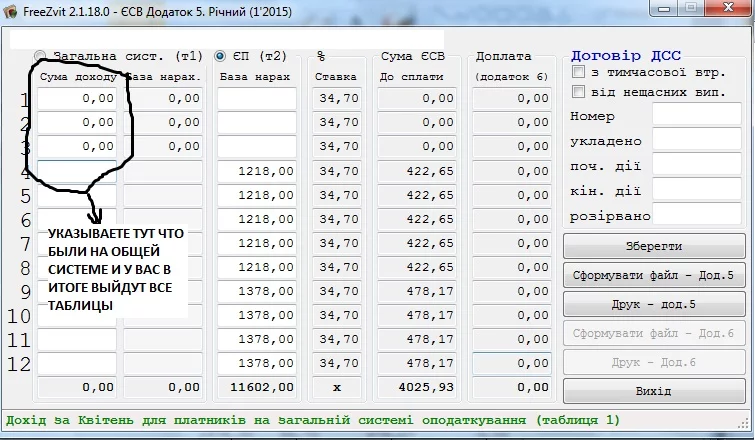The width and height of the screenshot is (755, 440).
Task: Click ЄП База нарах 1218,00 in row 6
Action: 257,220
